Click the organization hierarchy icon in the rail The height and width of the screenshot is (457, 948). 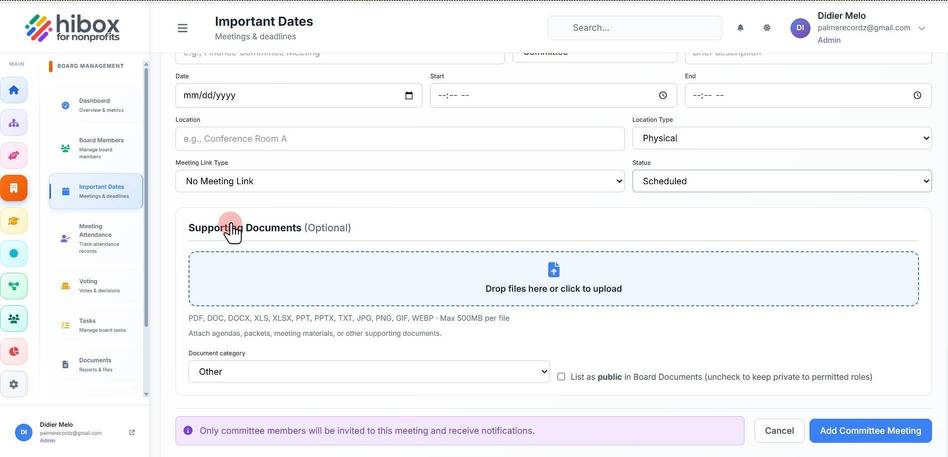[x=14, y=123]
